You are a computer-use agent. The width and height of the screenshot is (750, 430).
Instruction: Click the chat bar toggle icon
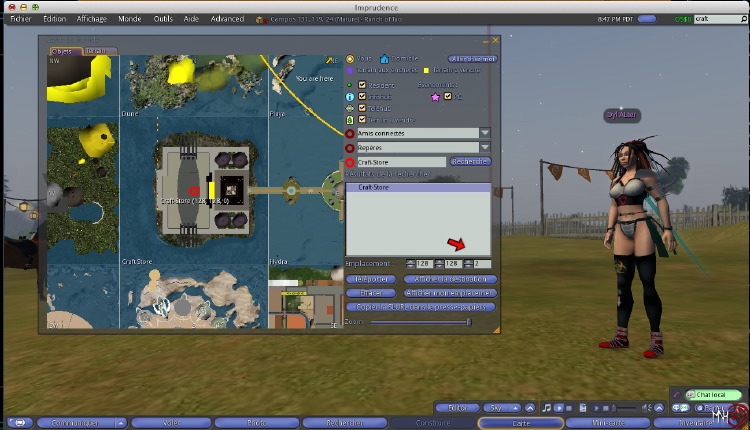pos(20,423)
